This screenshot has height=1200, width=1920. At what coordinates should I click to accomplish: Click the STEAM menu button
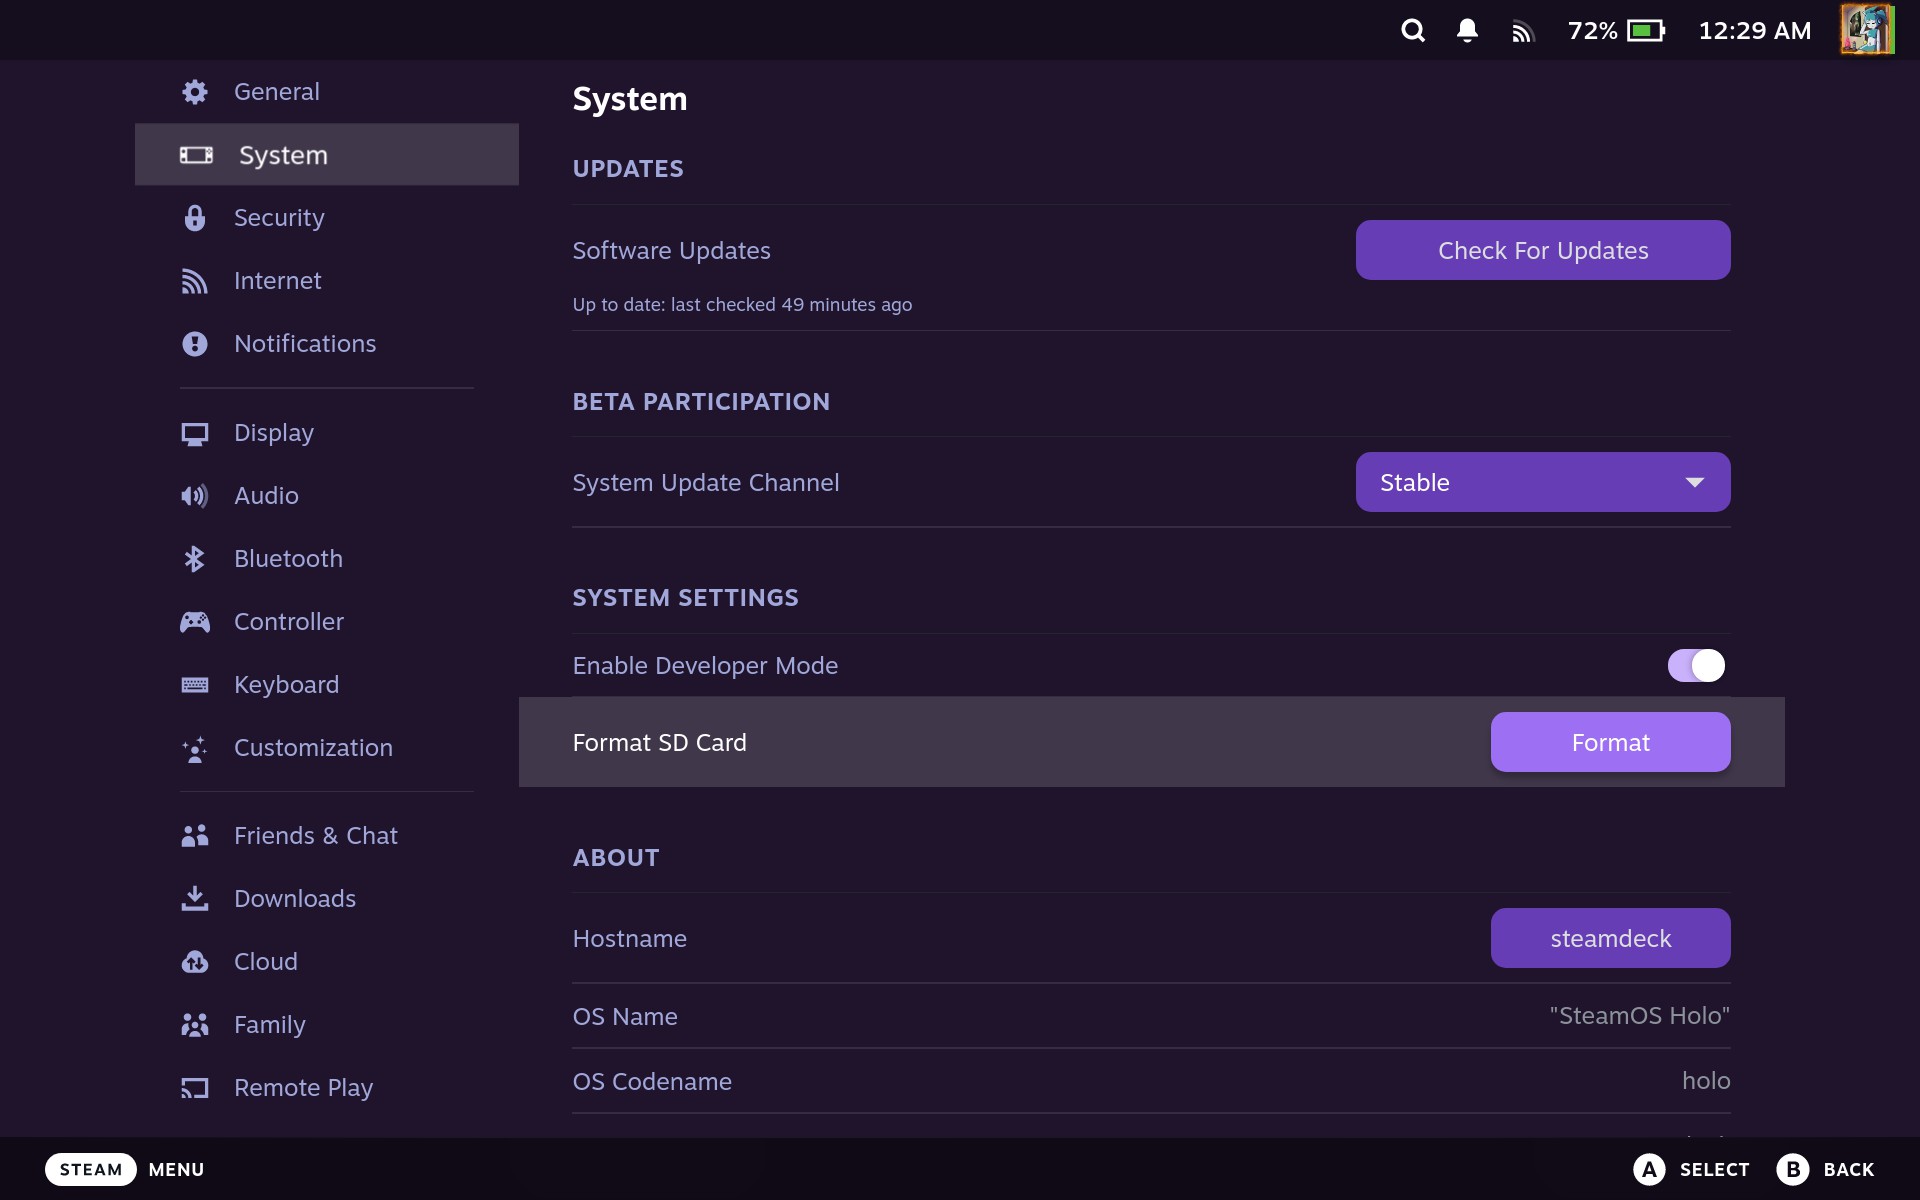[x=91, y=1169]
